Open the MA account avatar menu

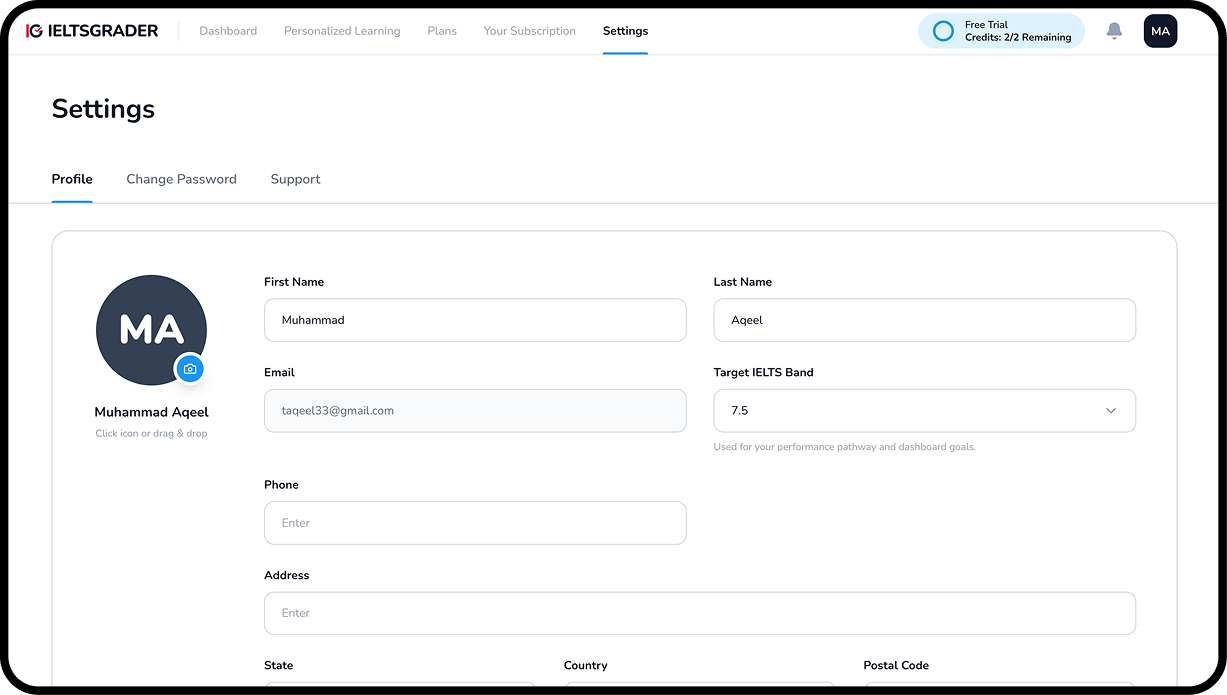[1160, 31]
